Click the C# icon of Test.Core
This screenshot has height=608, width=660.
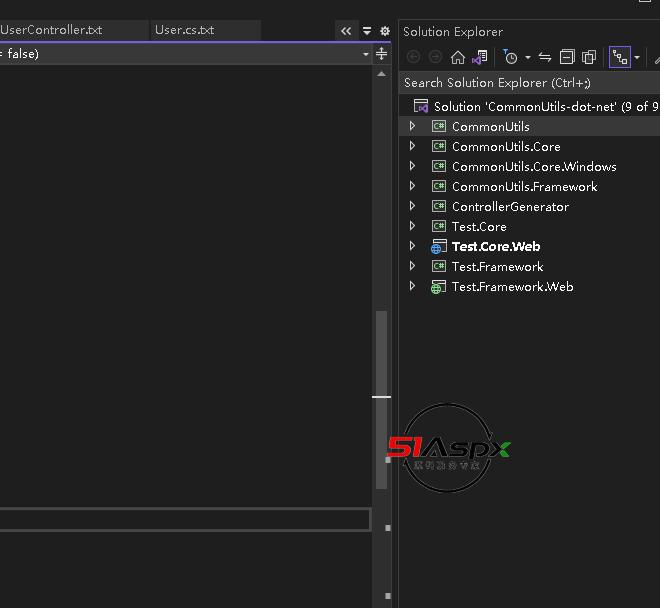point(439,226)
